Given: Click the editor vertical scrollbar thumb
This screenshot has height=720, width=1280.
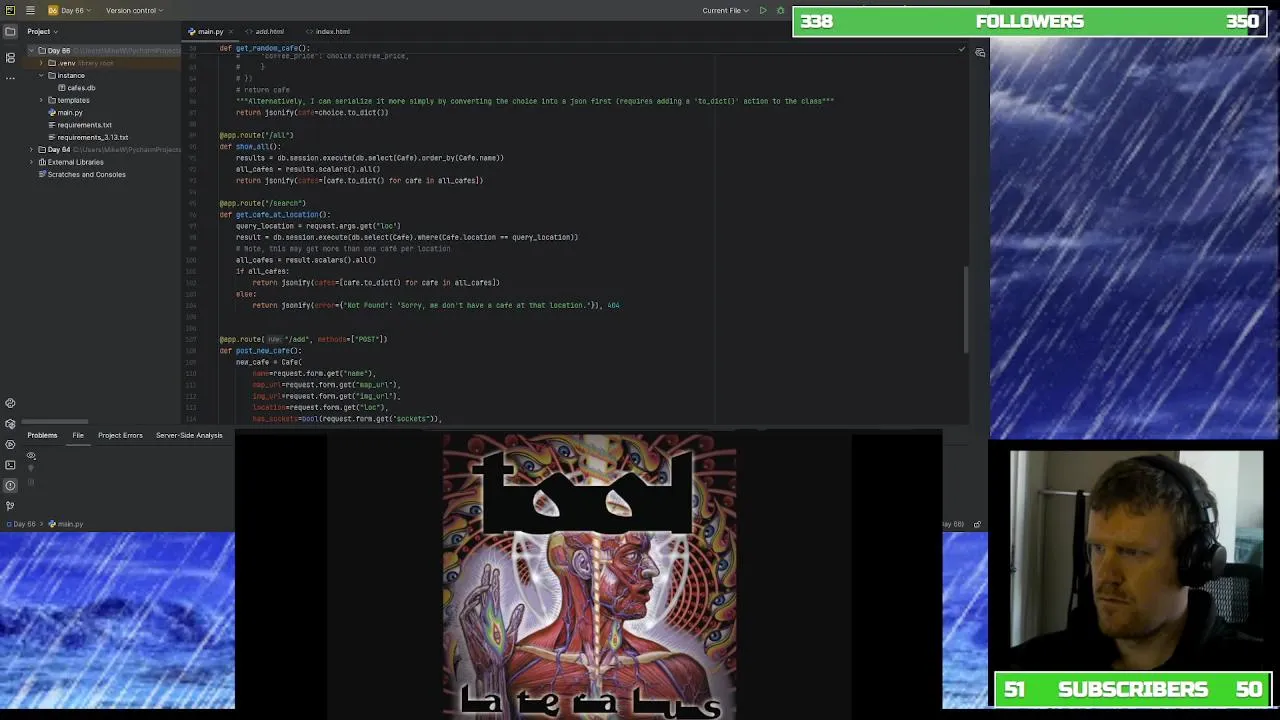Looking at the screenshot, I should click(966, 310).
